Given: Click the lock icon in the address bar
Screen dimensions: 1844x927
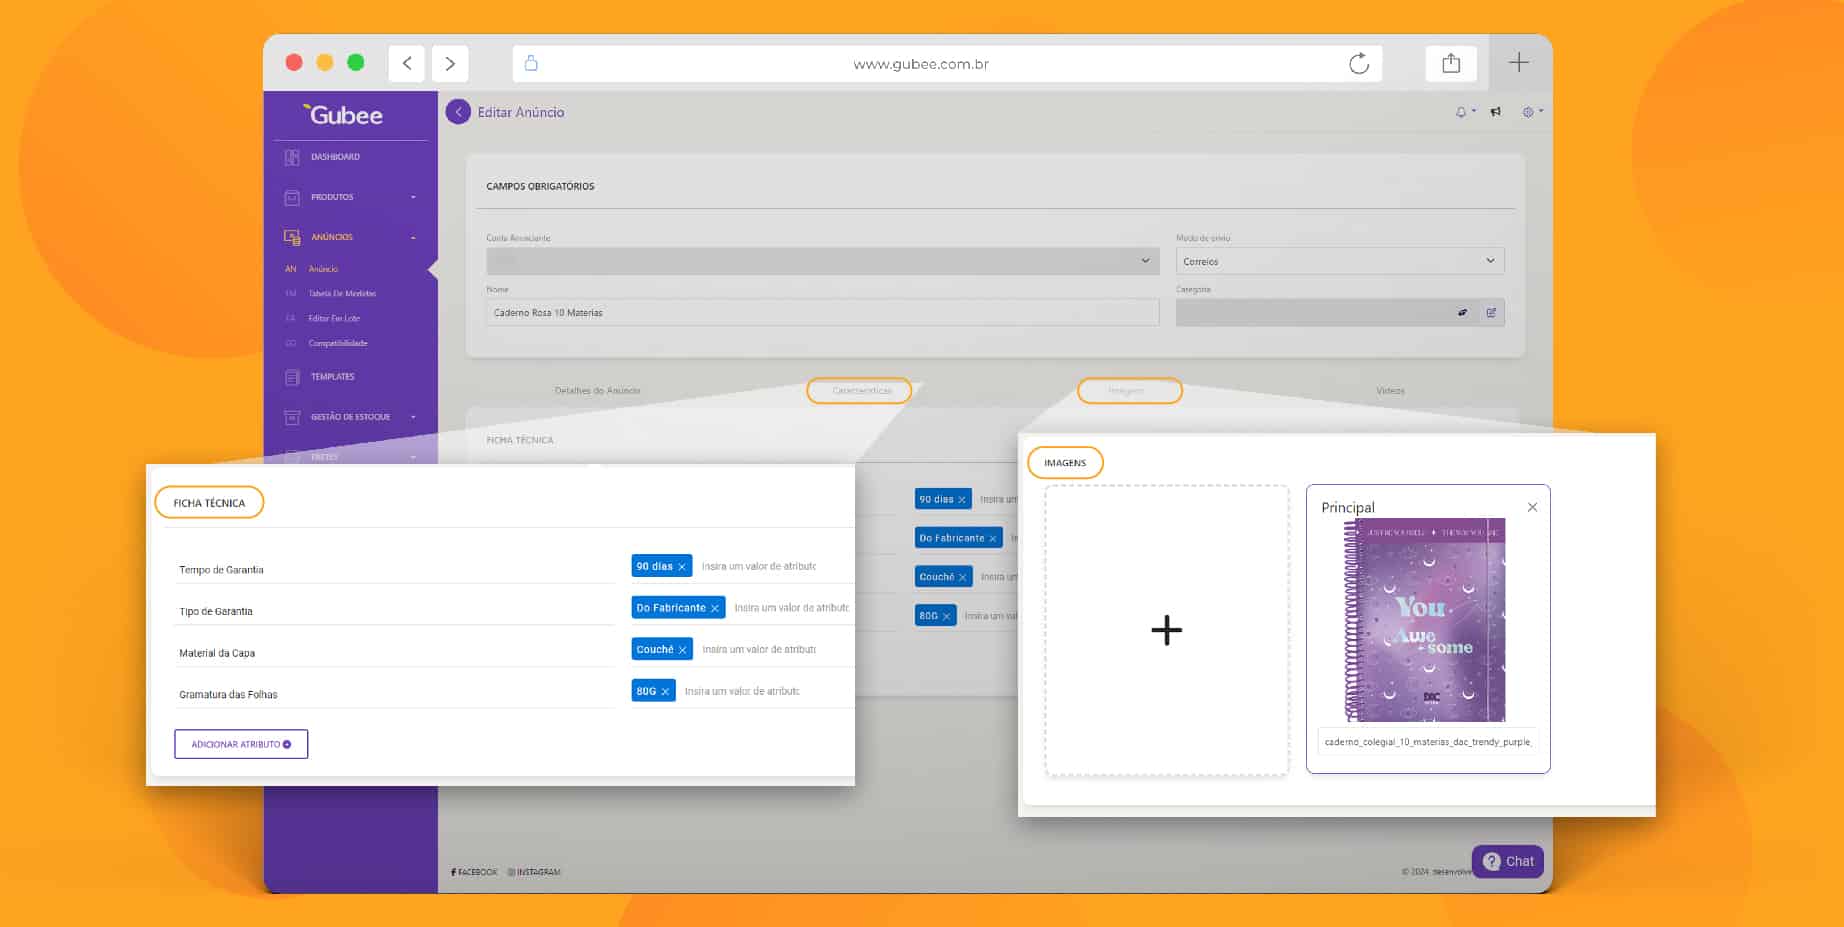Looking at the screenshot, I should click(x=531, y=63).
